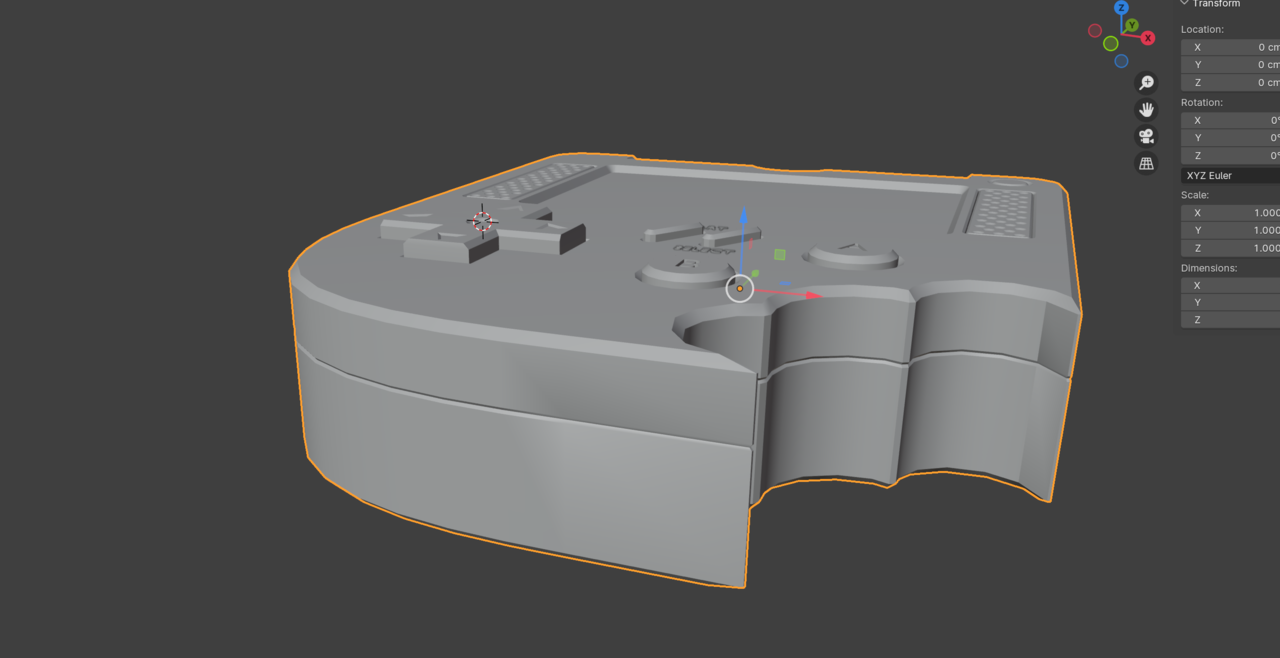The image size is (1280, 658).
Task: Click the Location Z field
Action: tap(1230, 83)
